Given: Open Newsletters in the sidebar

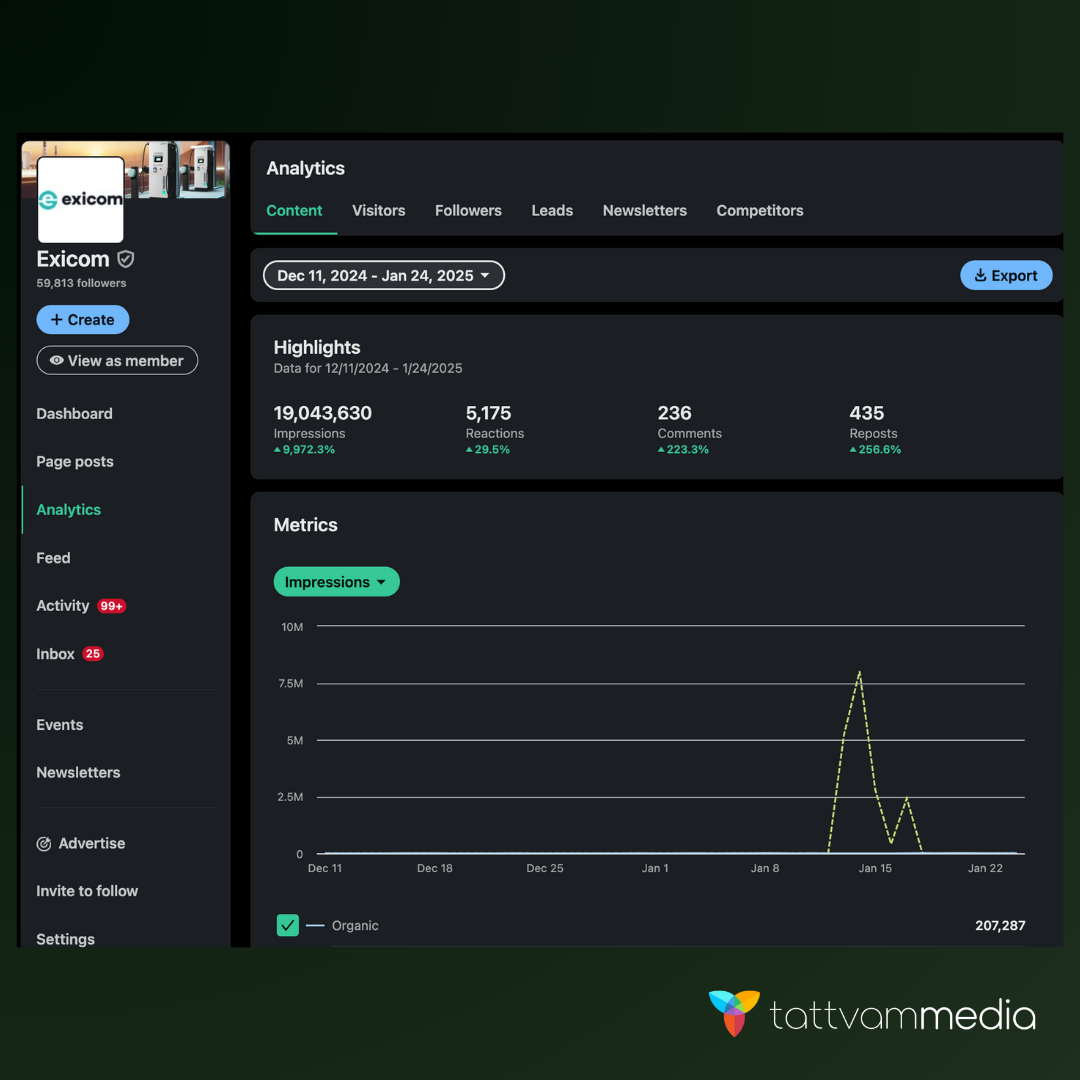Looking at the screenshot, I should tap(79, 773).
